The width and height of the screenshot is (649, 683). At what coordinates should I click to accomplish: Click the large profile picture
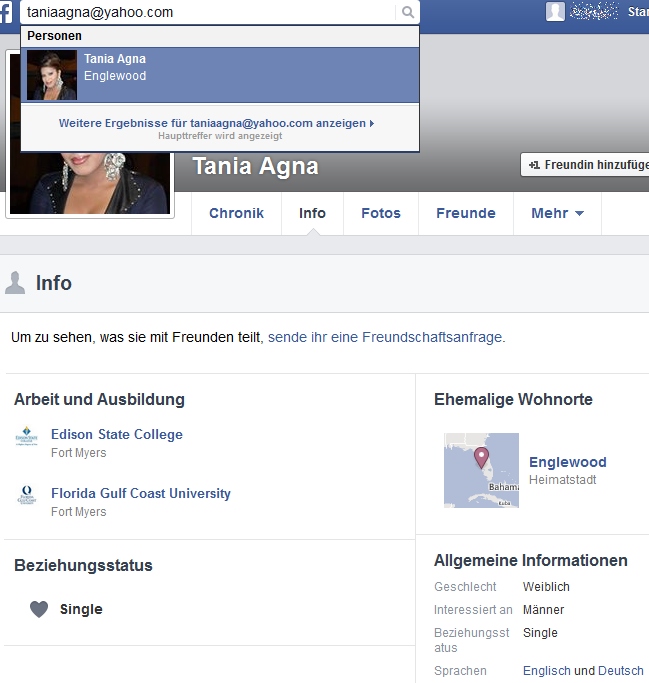90,183
